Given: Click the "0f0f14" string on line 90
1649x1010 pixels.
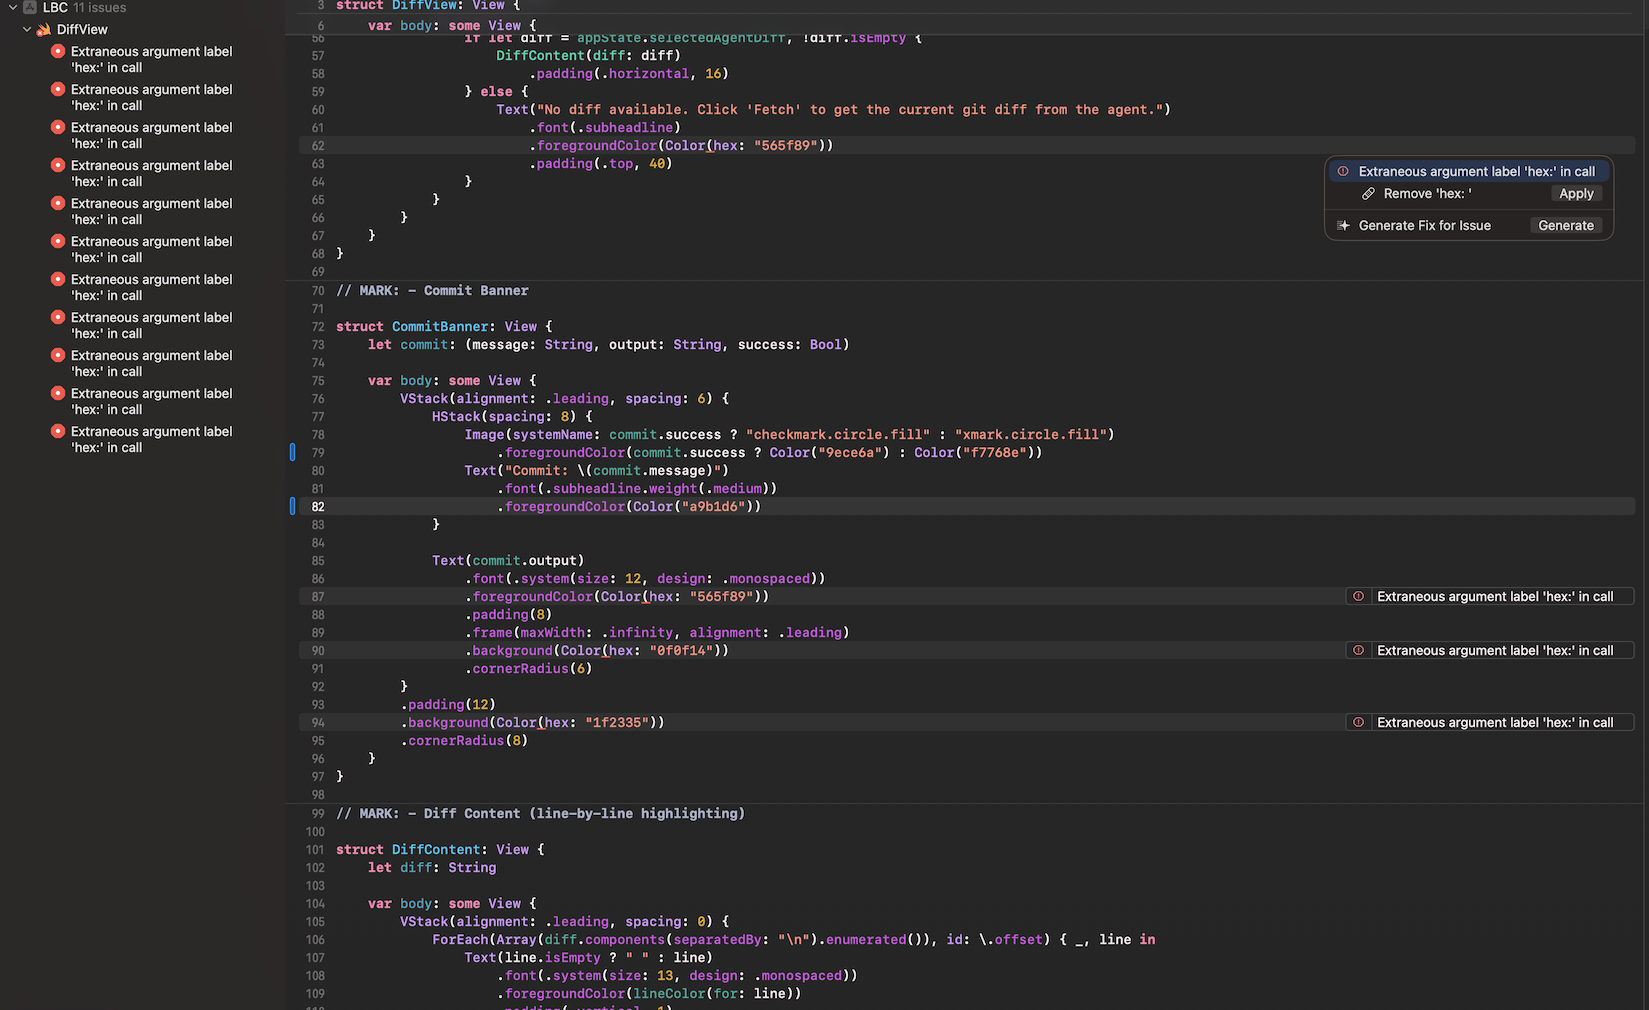Looking at the screenshot, I should pyautogui.click(x=681, y=651).
